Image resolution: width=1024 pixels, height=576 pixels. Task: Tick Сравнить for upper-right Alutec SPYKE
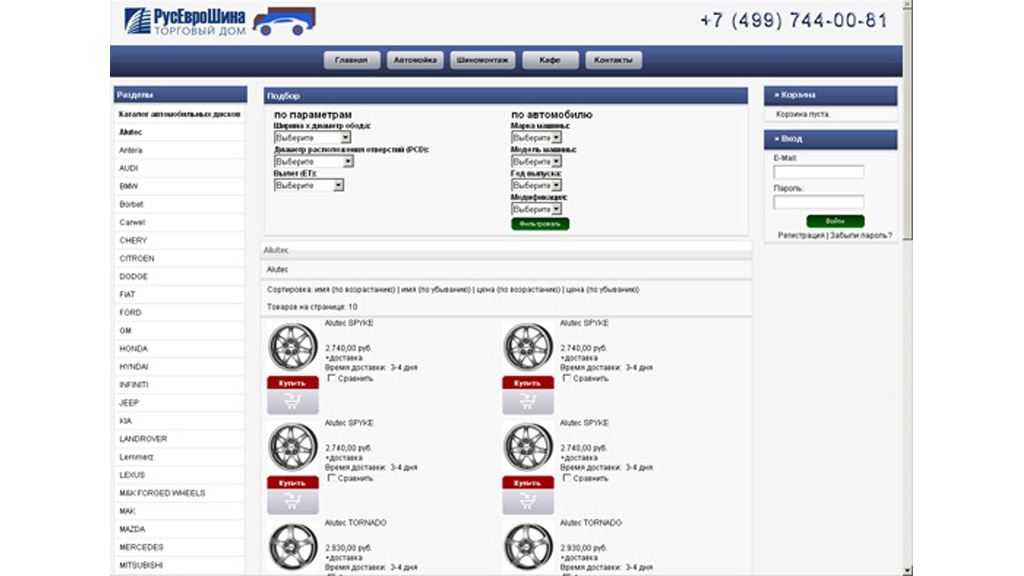[566, 378]
